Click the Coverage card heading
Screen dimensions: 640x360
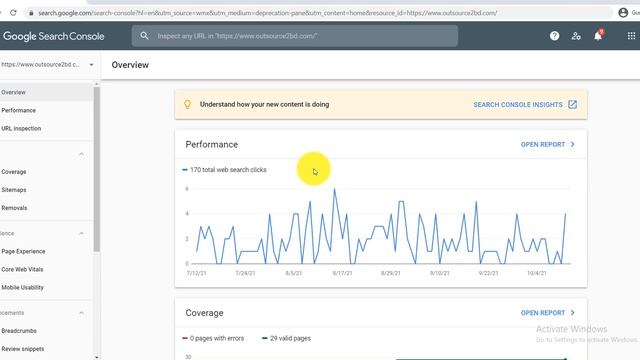204,313
